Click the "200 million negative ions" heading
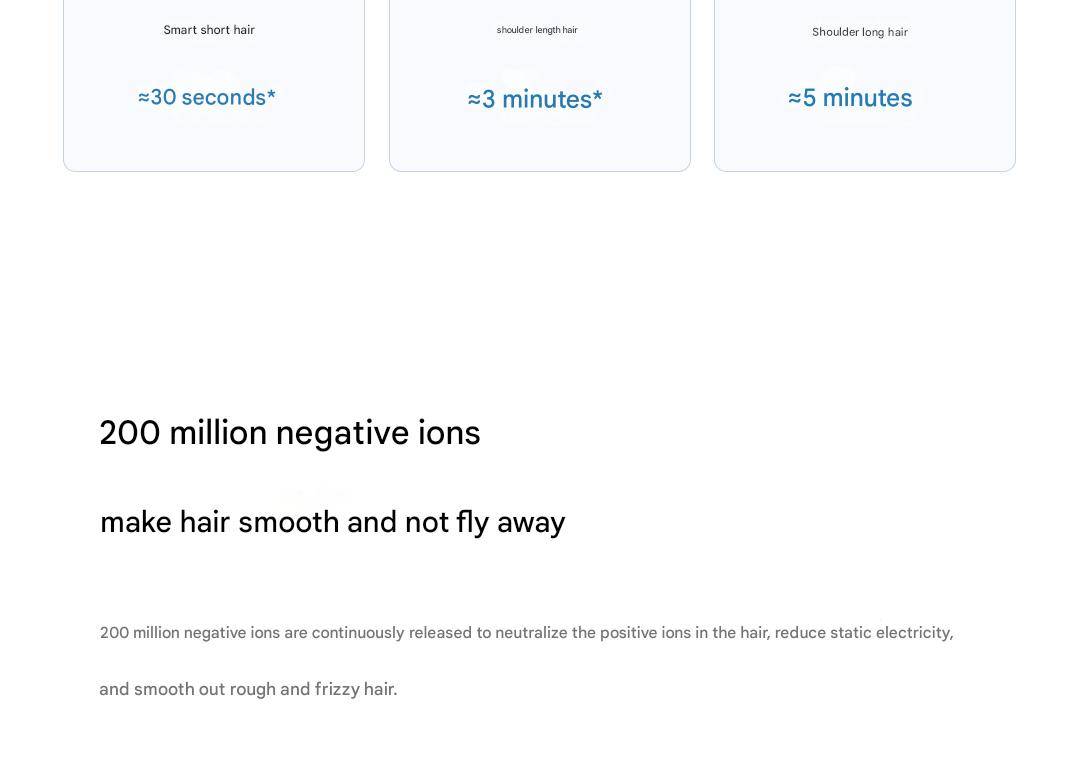Image resolution: width=1080 pixels, height=758 pixels. [290, 433]
